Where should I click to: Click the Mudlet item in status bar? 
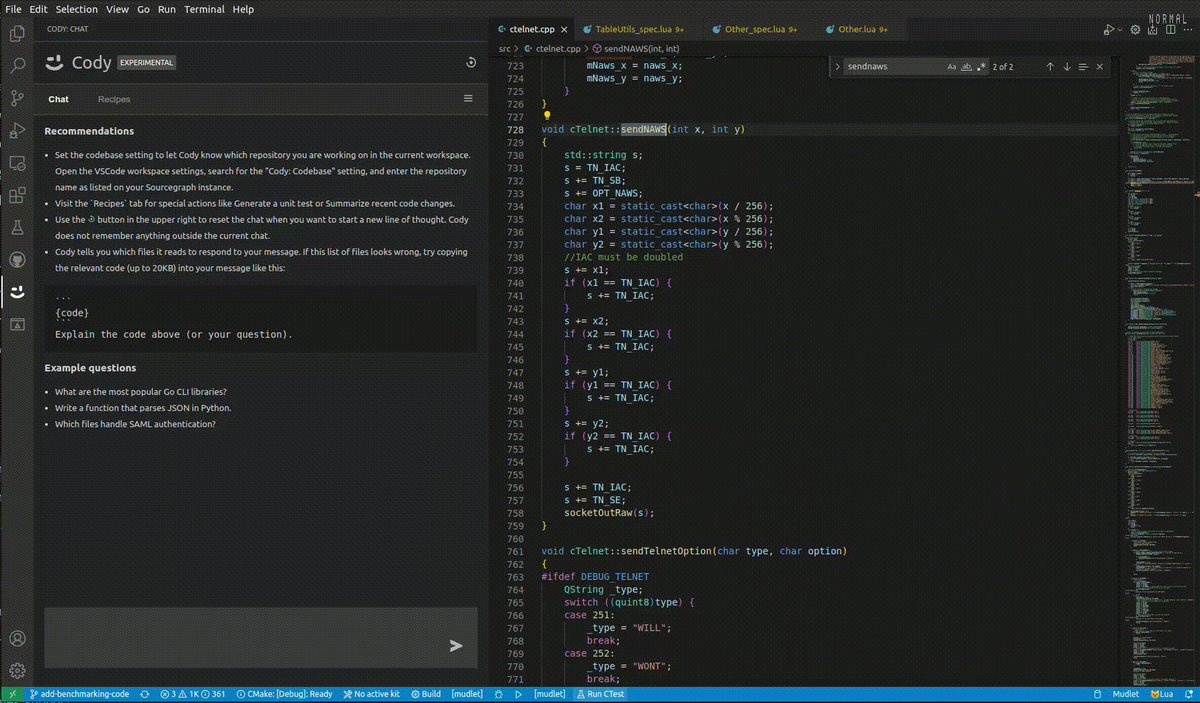click(1126, 694)
